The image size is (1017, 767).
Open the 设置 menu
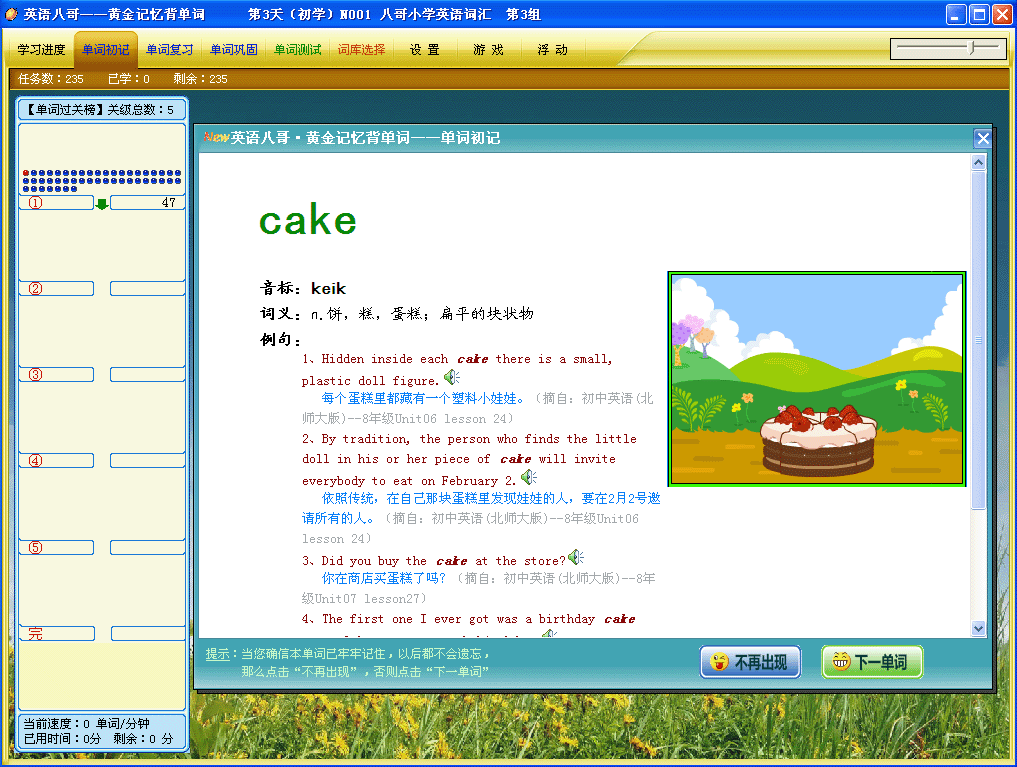coord(425,49)
